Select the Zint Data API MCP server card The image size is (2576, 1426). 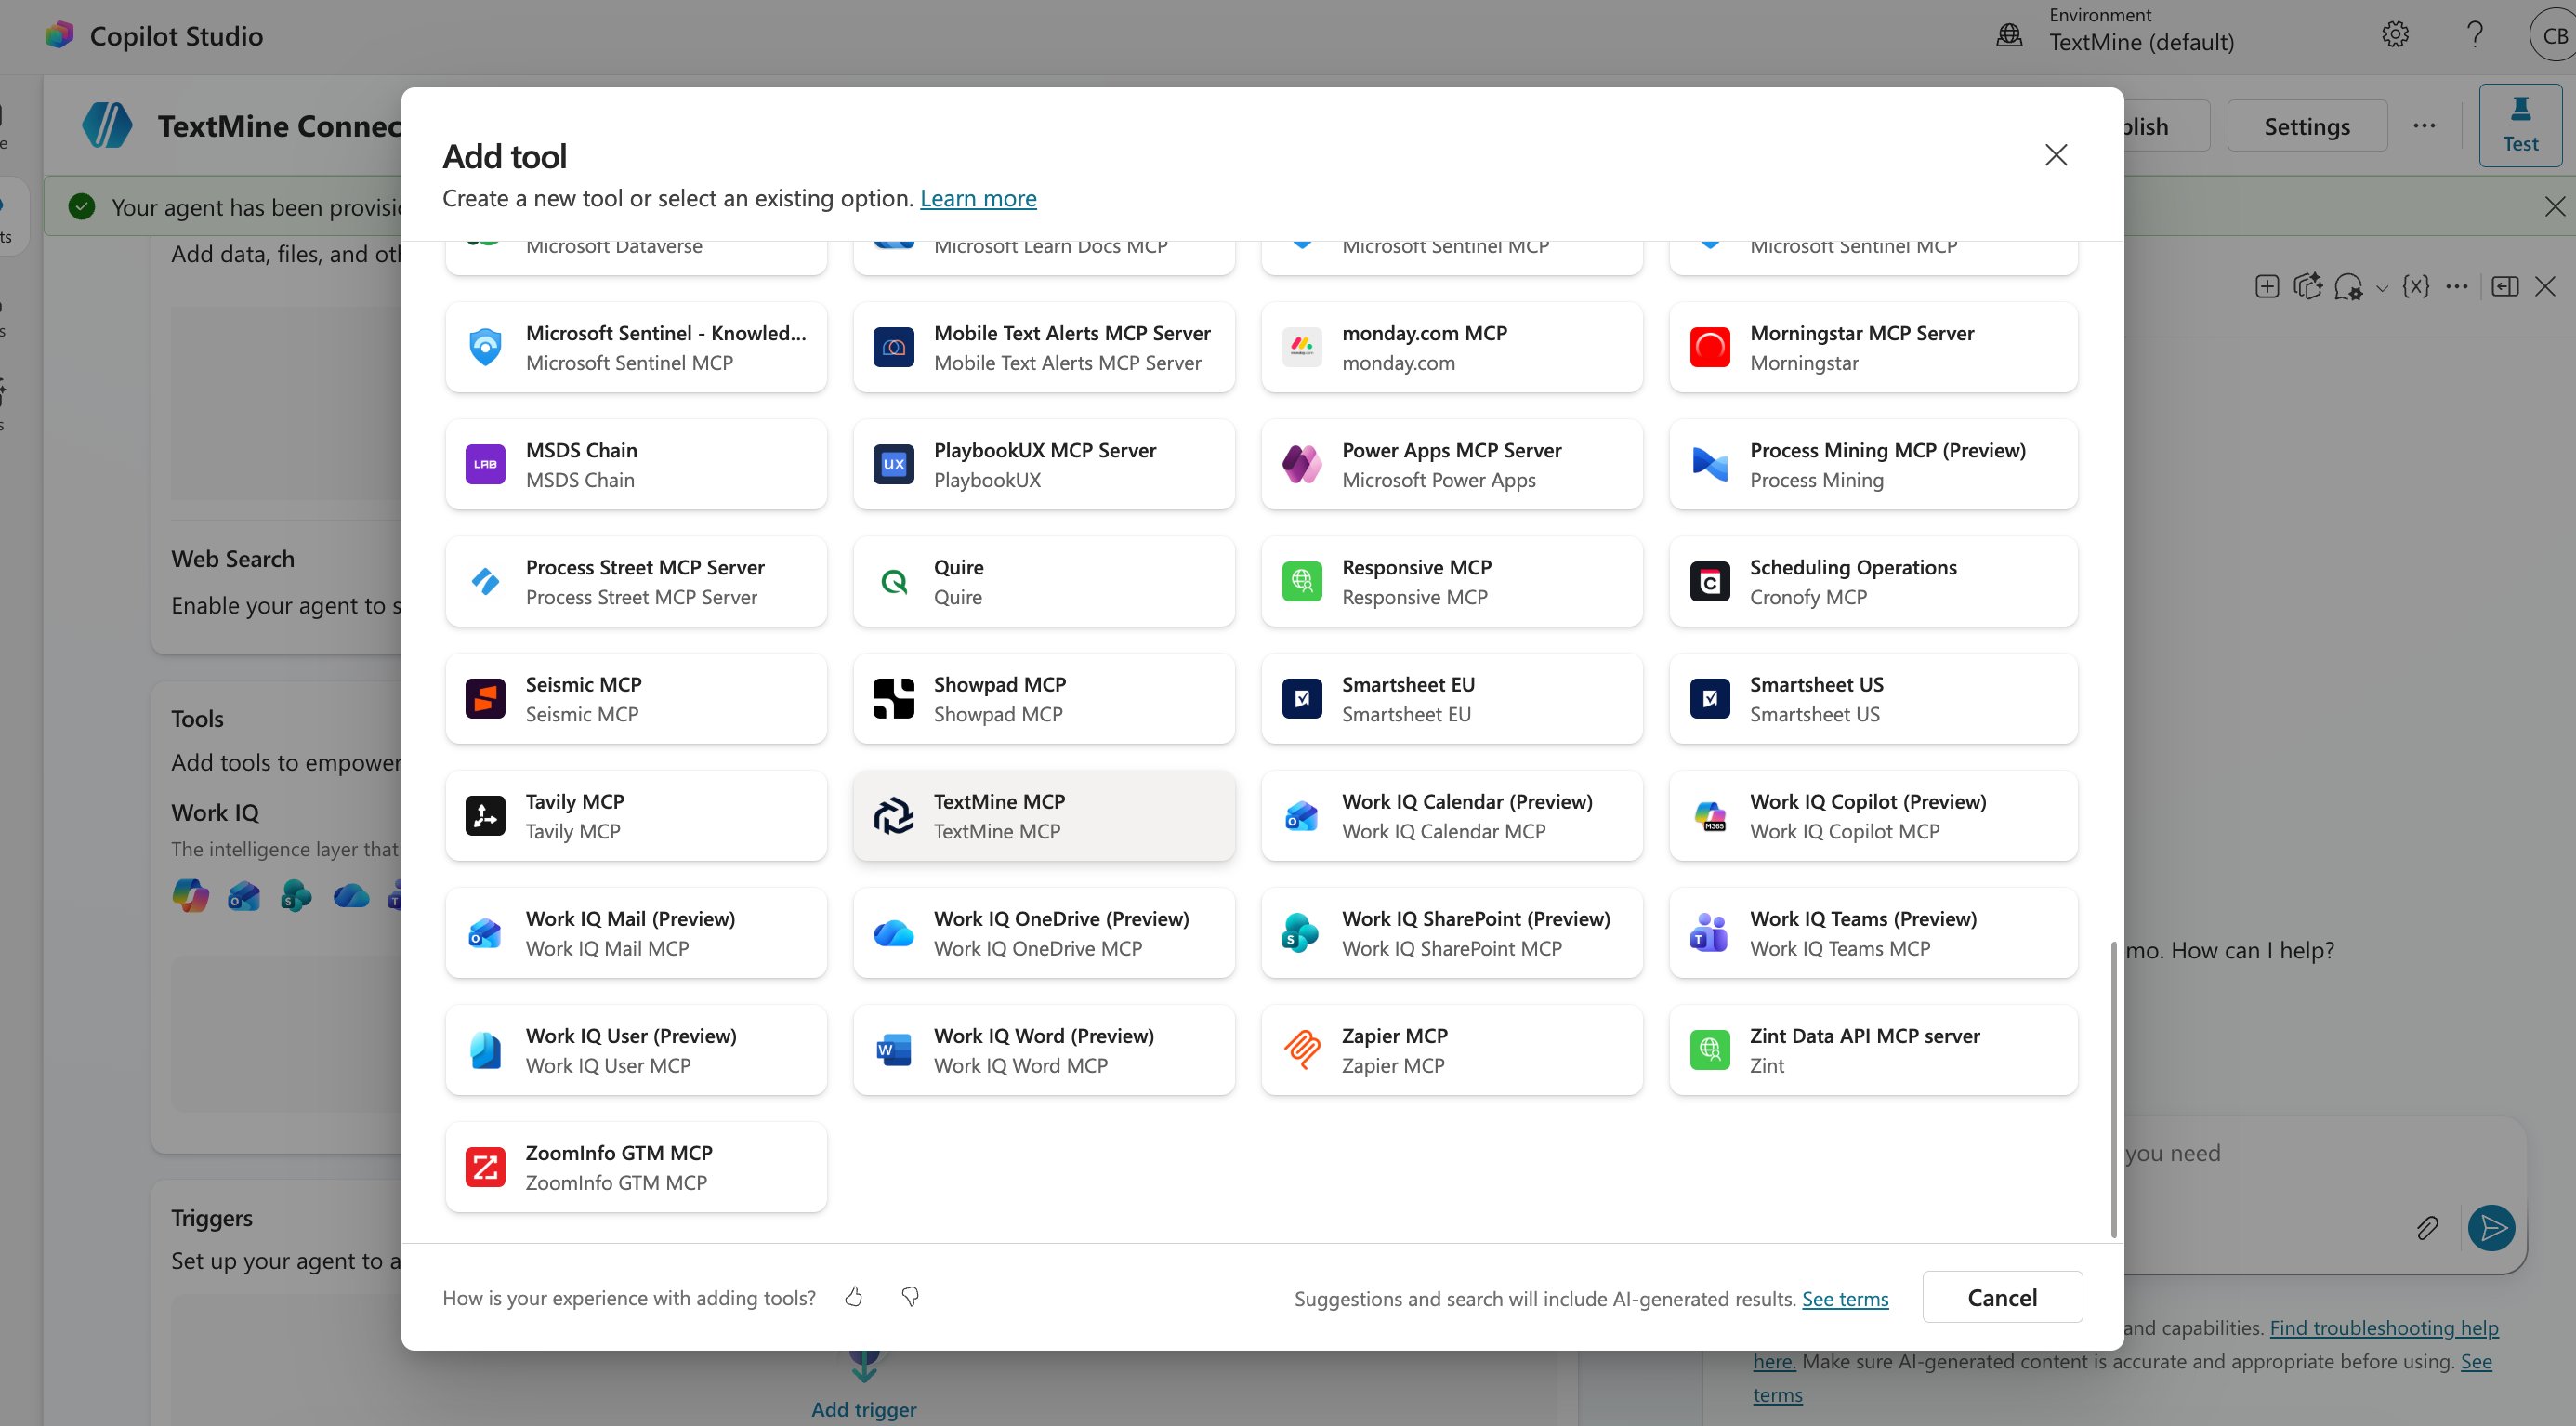1873,1050
